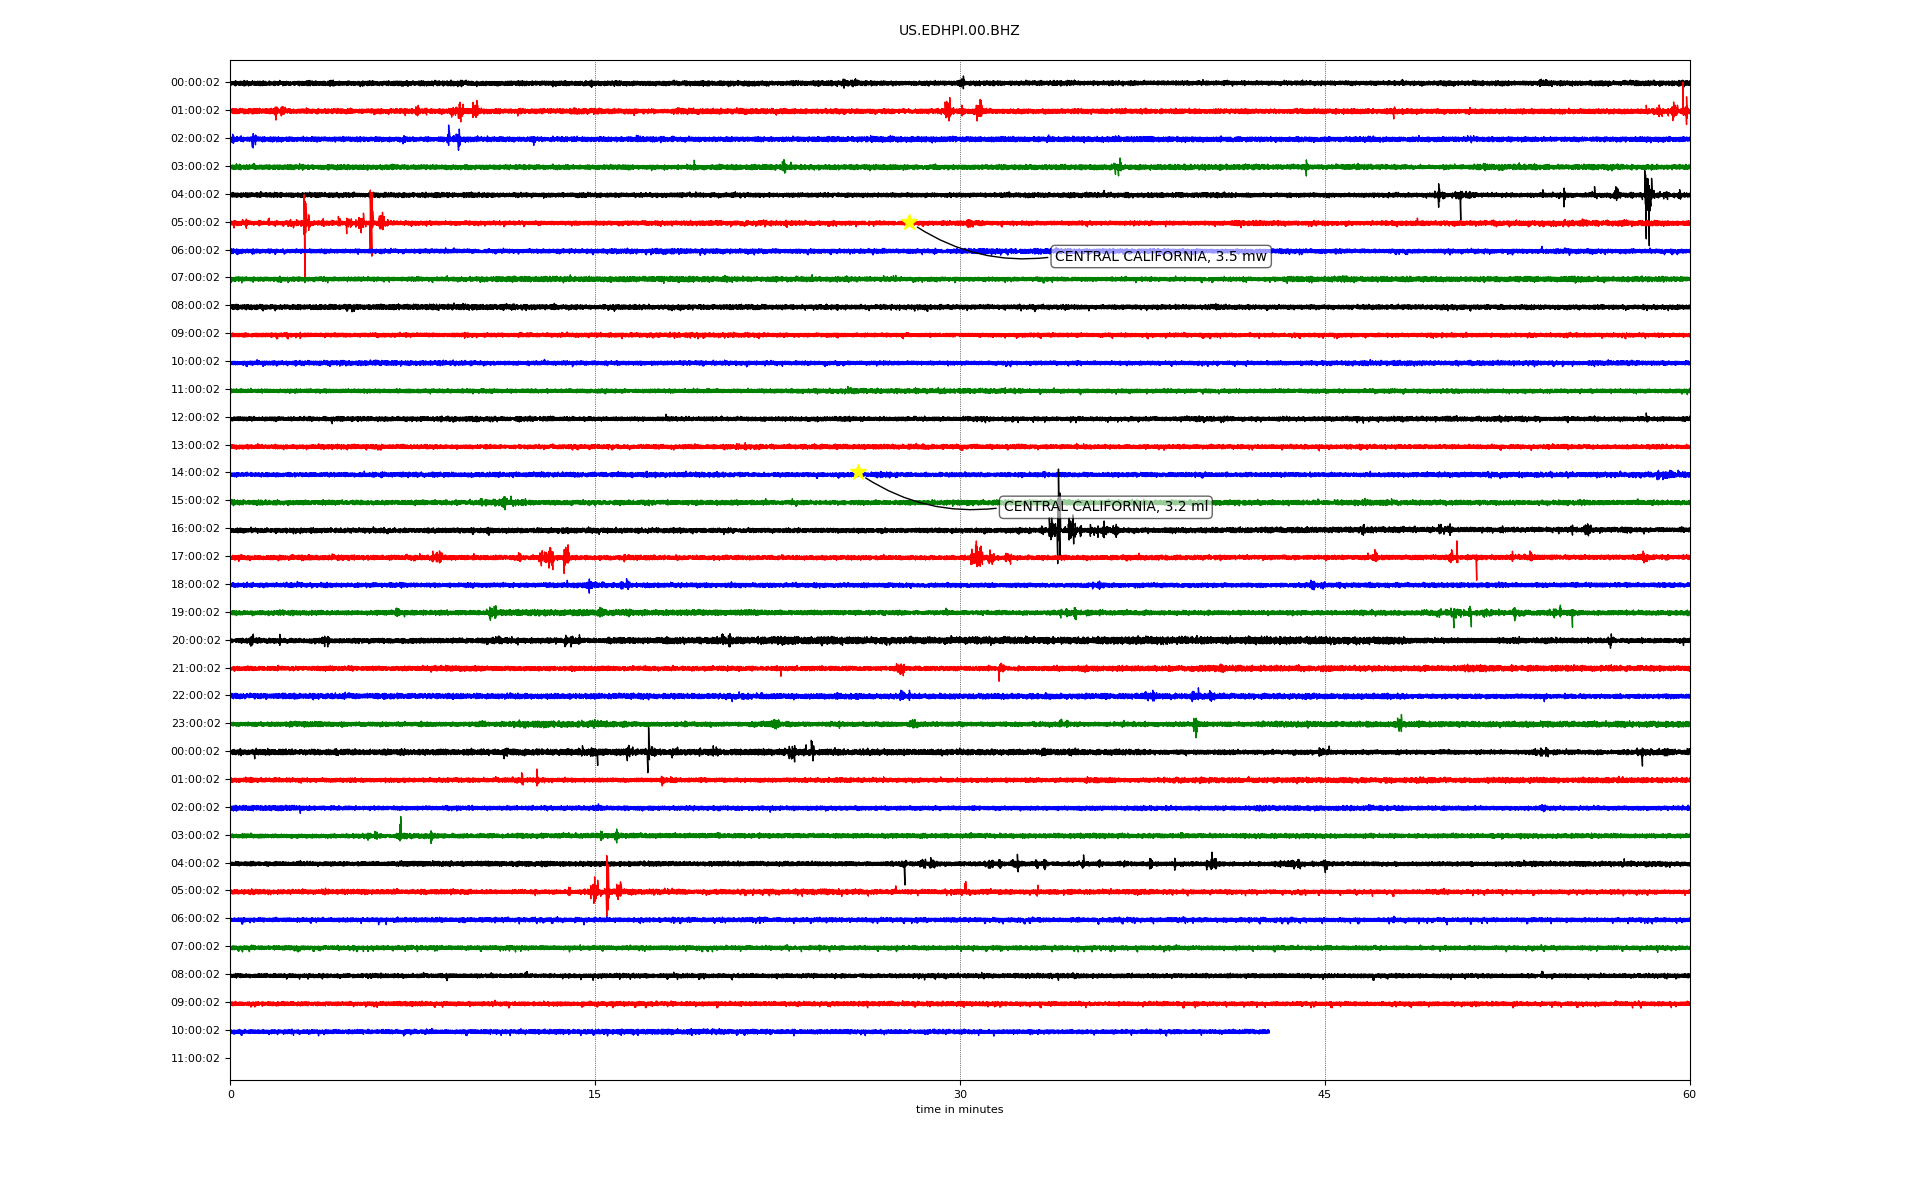Click the end of the final blue 10:00:02 trace
1920x1200 pixels.
[1268, 1031]
